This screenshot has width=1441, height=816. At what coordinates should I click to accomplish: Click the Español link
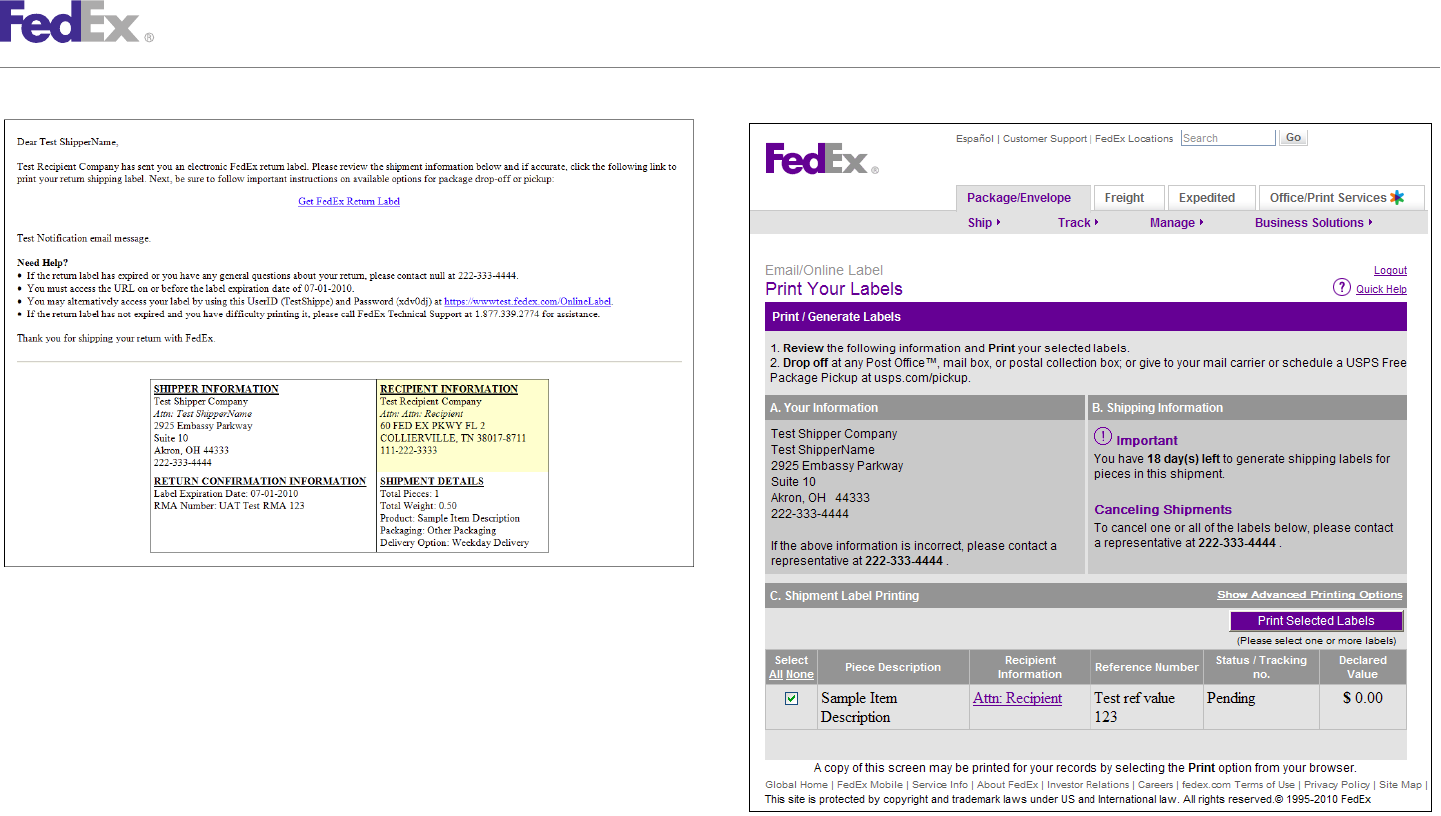(x=975, y=139)
